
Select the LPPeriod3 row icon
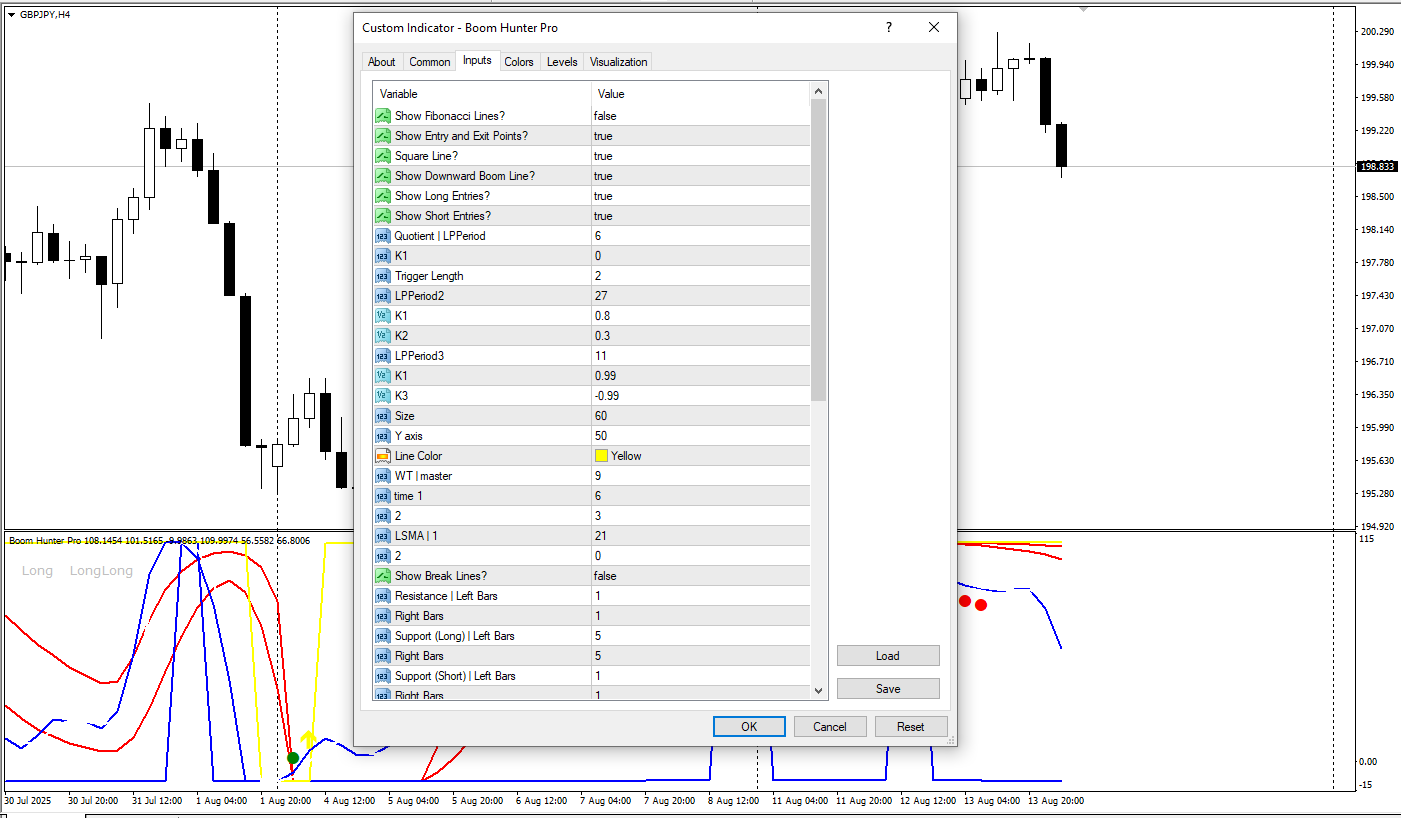point(382,356)
